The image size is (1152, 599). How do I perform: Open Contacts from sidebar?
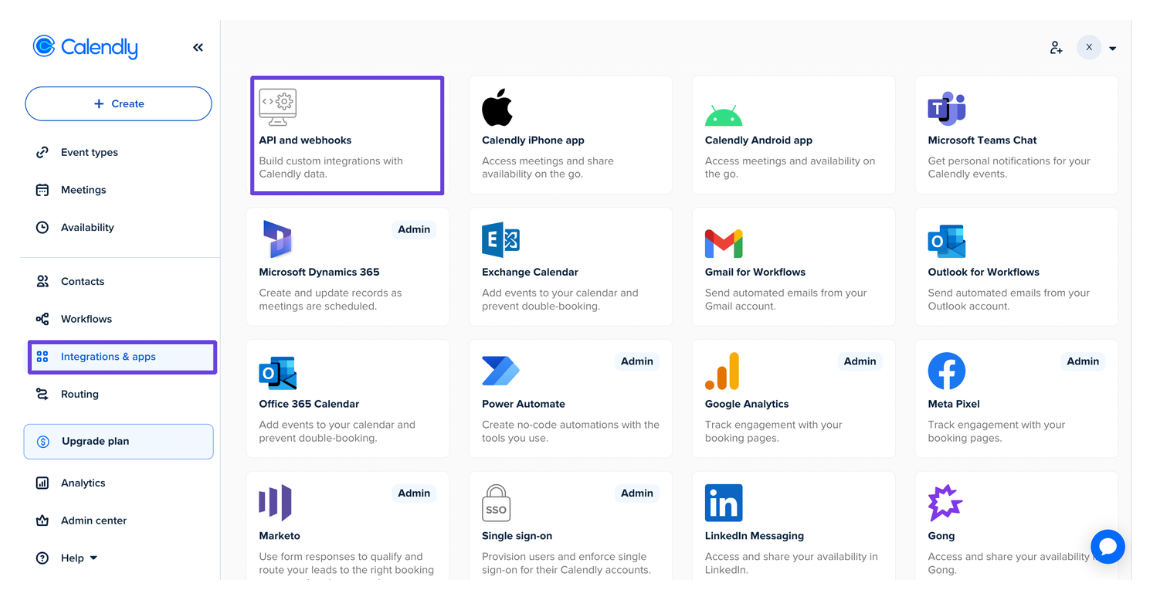point(82,281)
